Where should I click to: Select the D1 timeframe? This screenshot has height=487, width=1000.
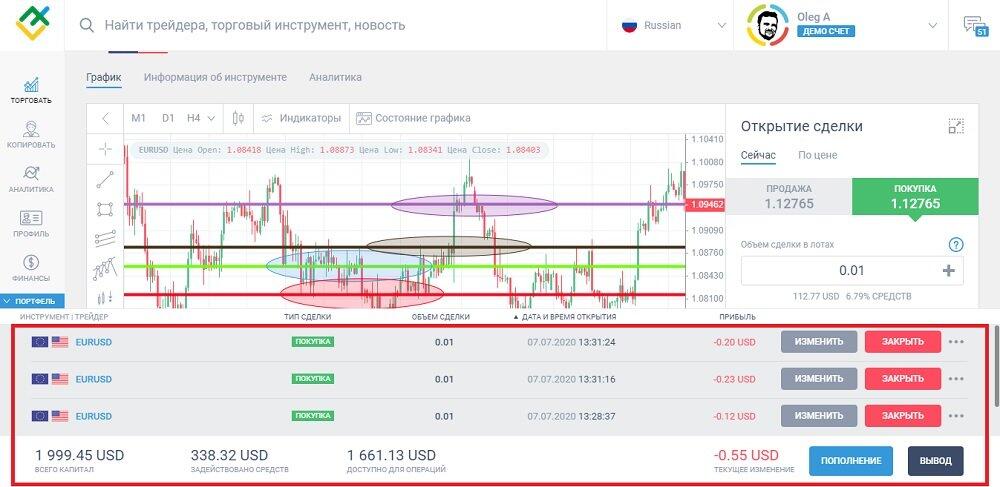click(x=168, y=118)
